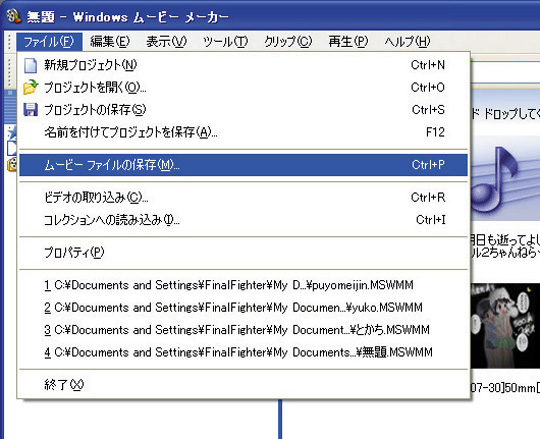
Task: Choose プロジェクトの保存(S) entry
Action: point(243,110)
